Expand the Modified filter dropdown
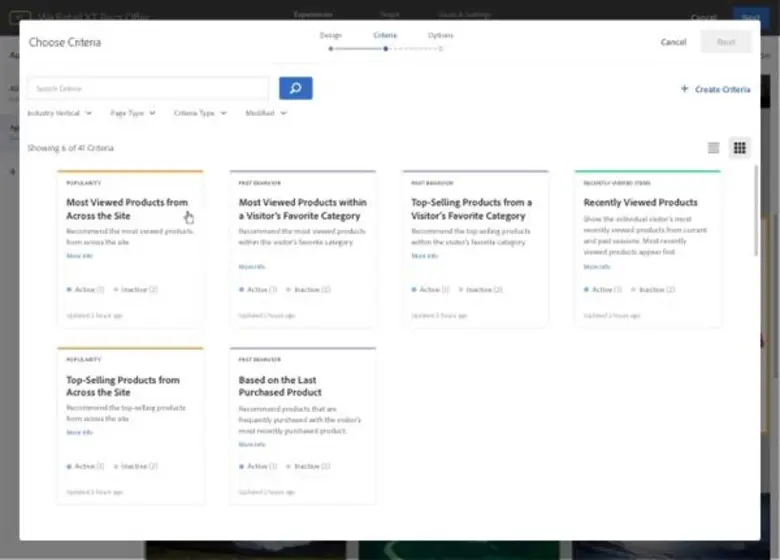Viewport: 780px width, 560px height. pyautogui.click(x=266, y=113)
